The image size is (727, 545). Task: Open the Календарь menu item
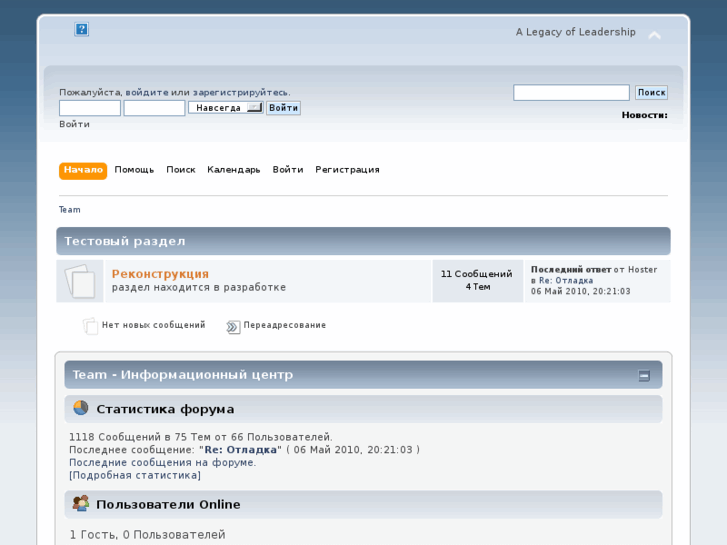coord(234,170)
